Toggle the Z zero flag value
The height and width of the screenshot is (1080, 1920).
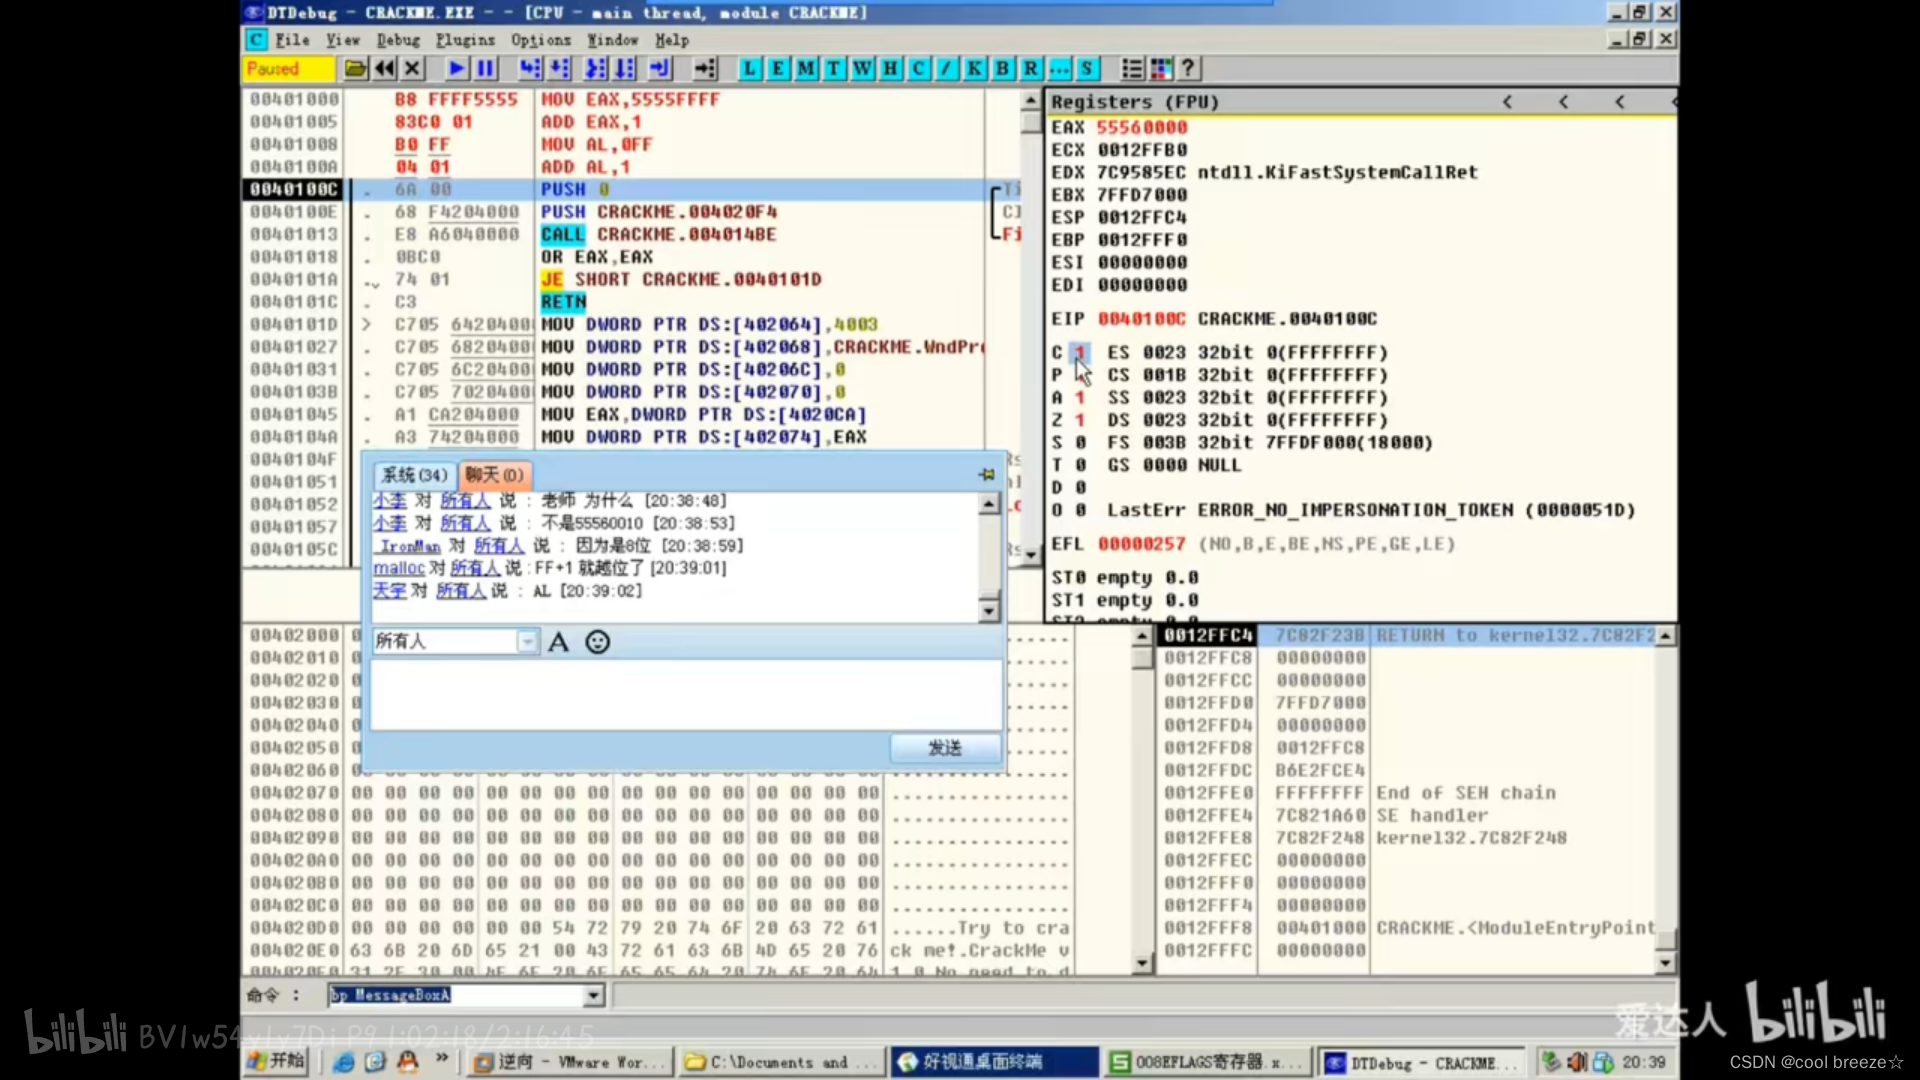pyautogui.click(x=1079, y=420)
